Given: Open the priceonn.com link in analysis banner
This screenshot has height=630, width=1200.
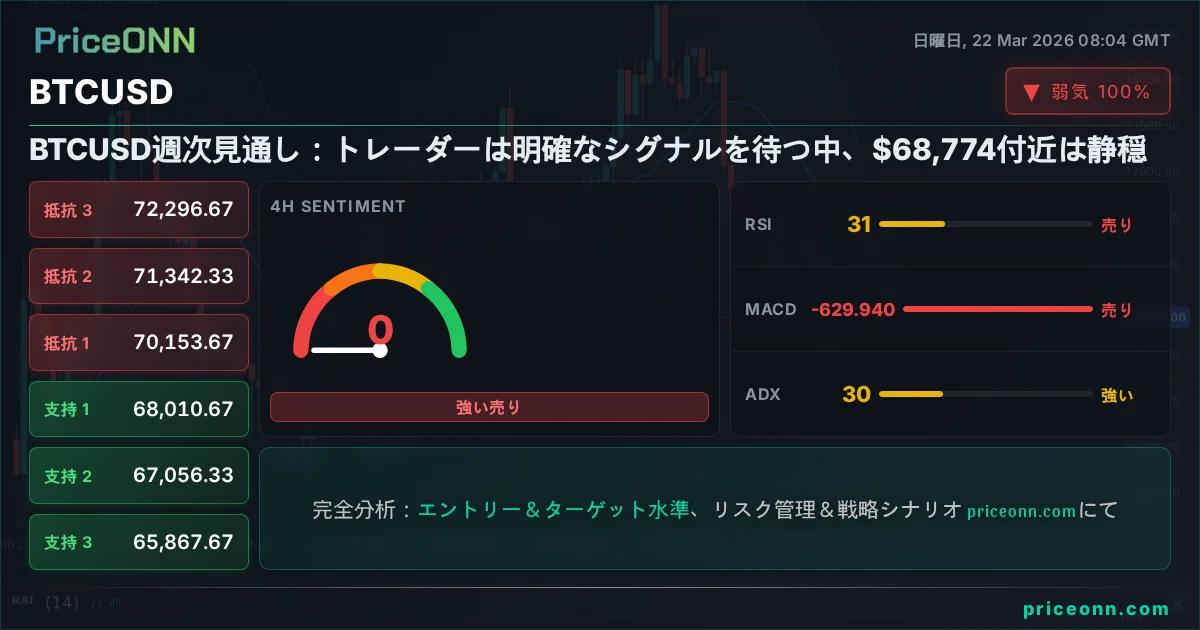Looking at the screenshot, I should tap(1021, 511).
